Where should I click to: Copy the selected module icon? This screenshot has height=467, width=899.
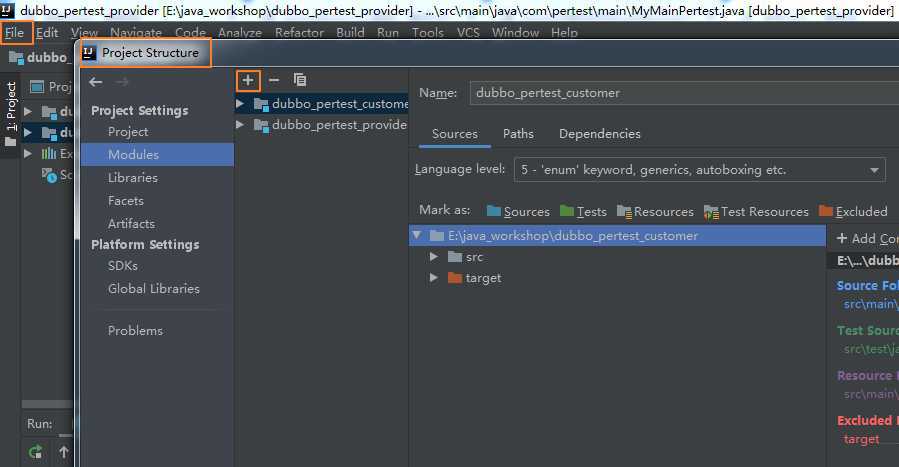point(300,80)
